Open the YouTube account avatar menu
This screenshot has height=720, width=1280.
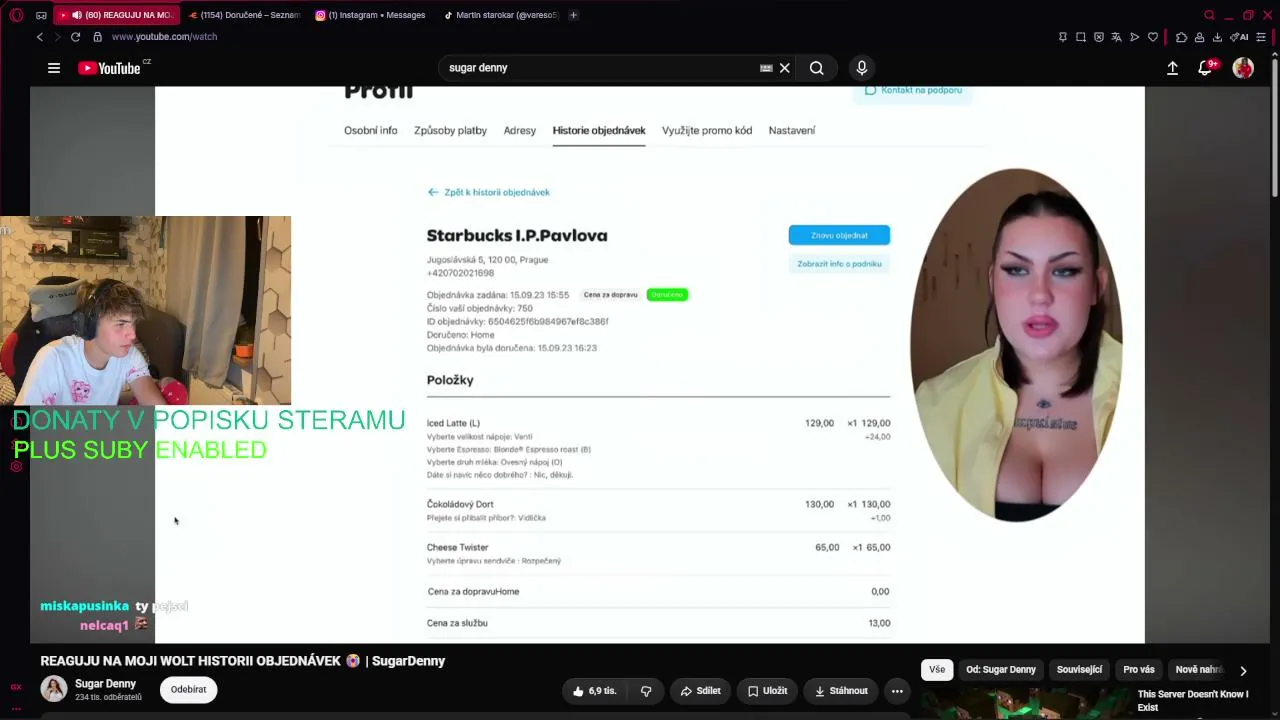1243,68
